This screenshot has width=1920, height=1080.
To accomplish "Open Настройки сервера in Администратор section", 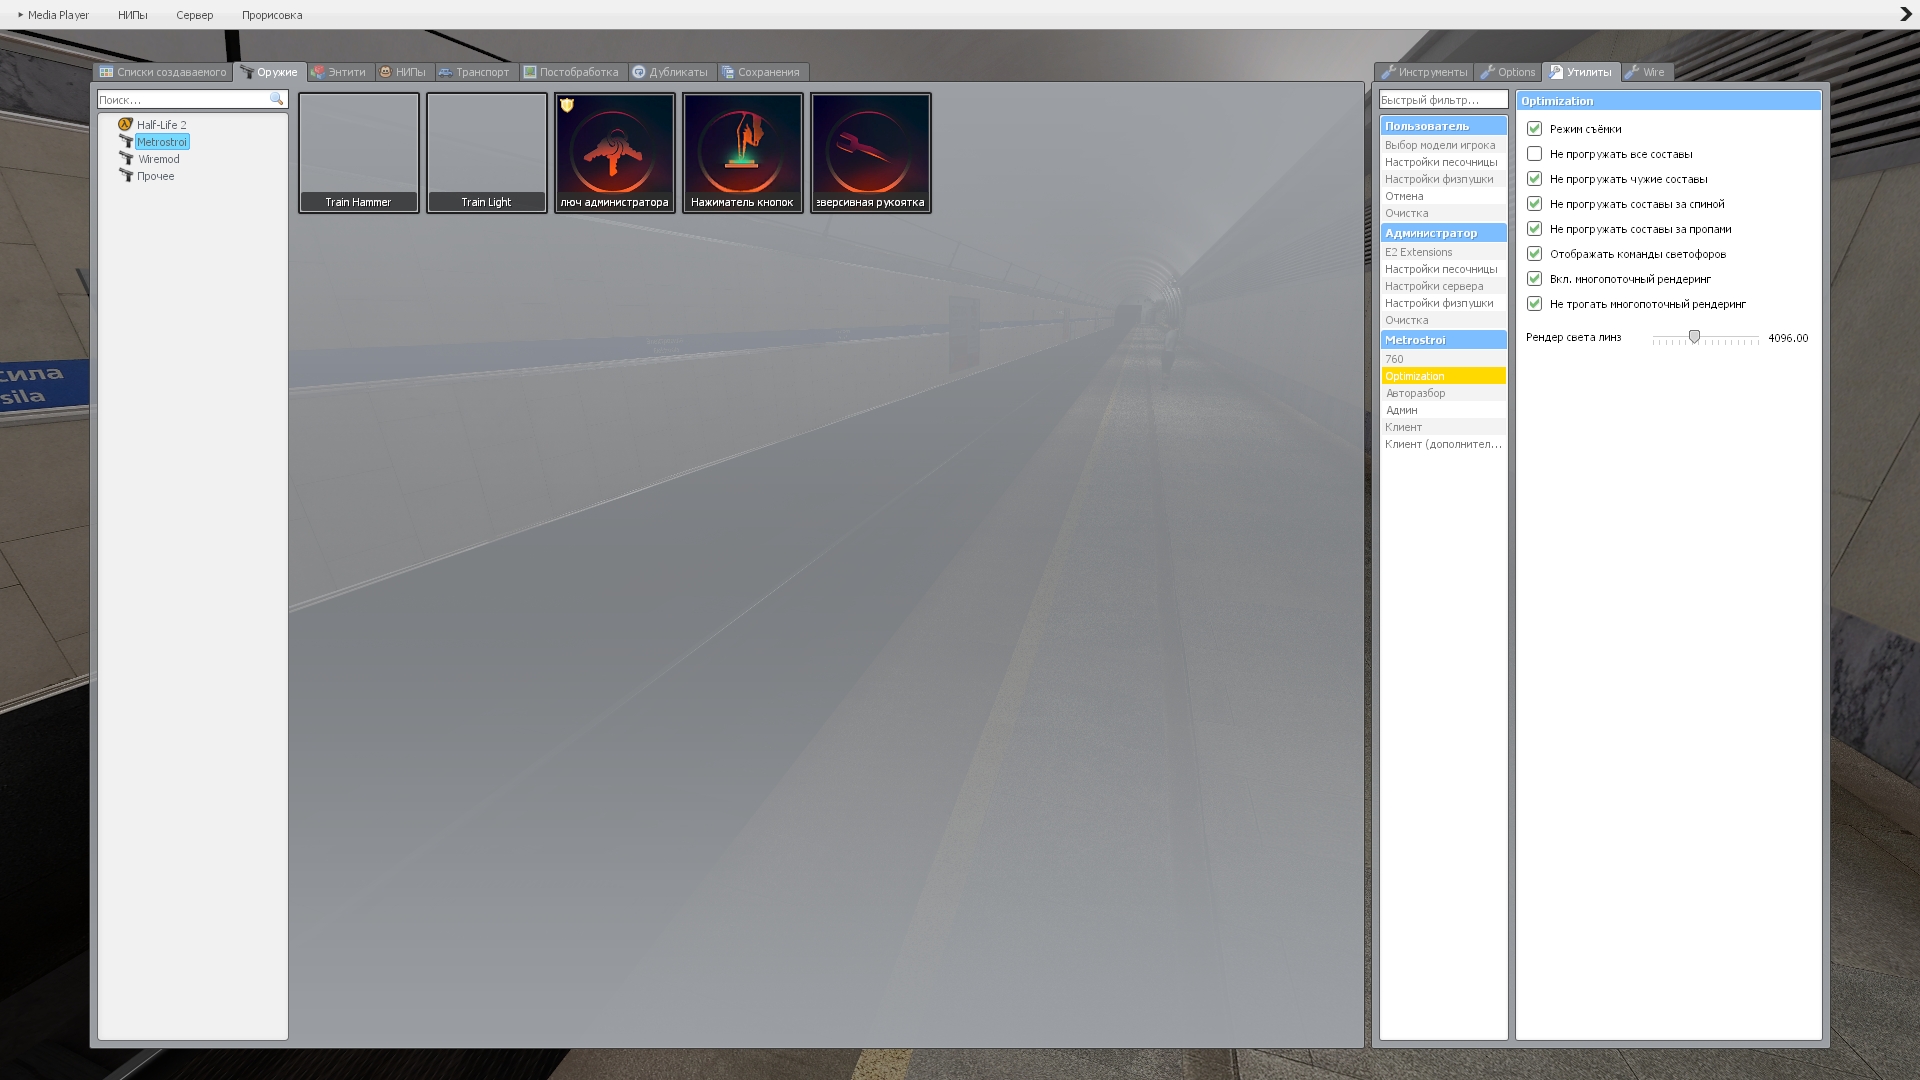I will pyautogui.click(x=1434, y=286).
